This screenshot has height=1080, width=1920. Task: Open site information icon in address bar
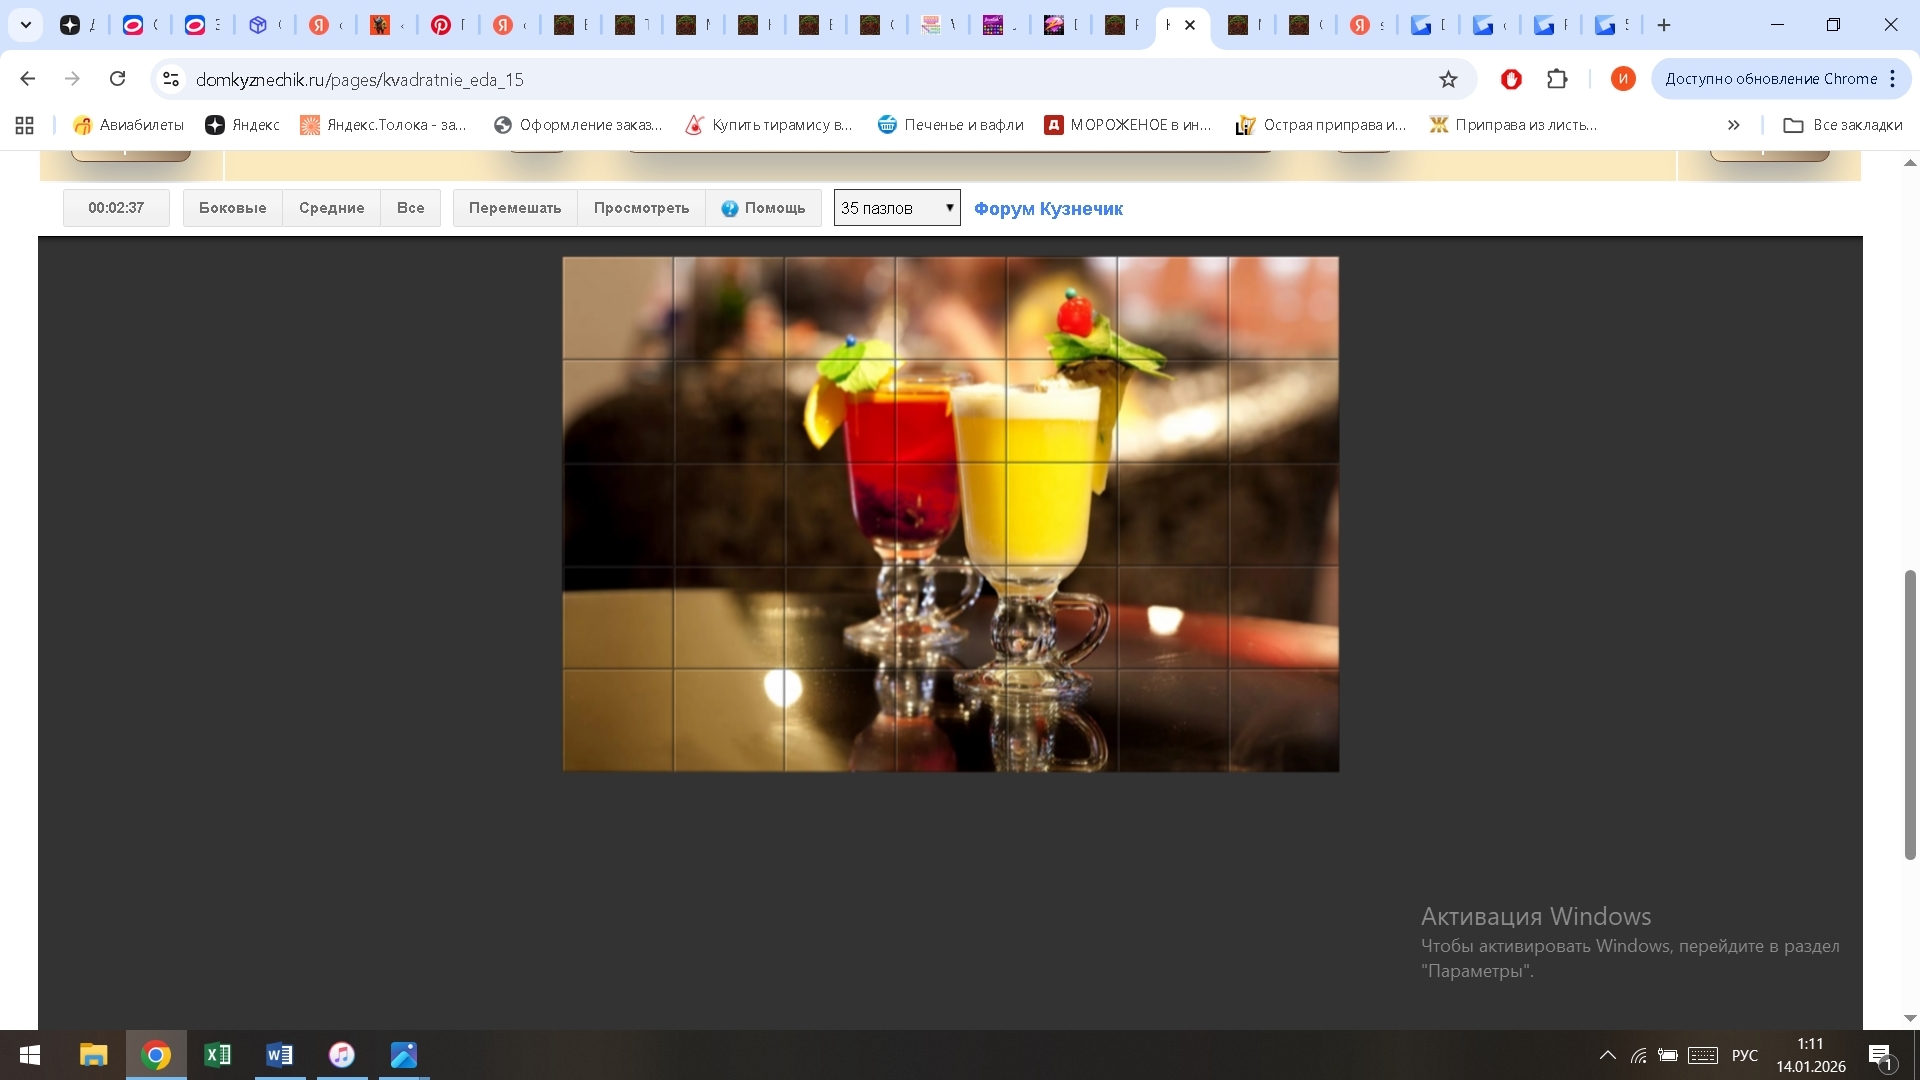pos(171,79)
